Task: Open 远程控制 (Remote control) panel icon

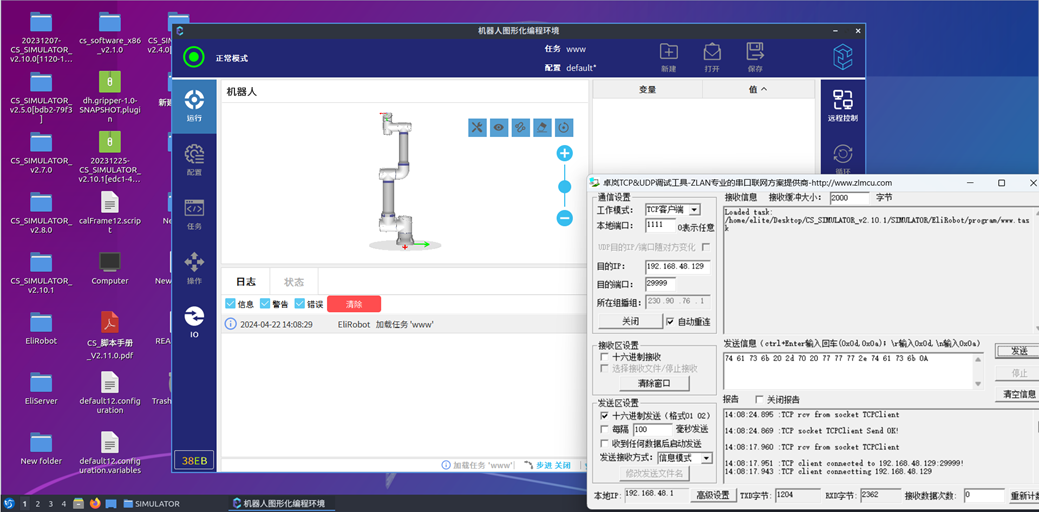Action: pyautogui.click(x=843, y=104)
